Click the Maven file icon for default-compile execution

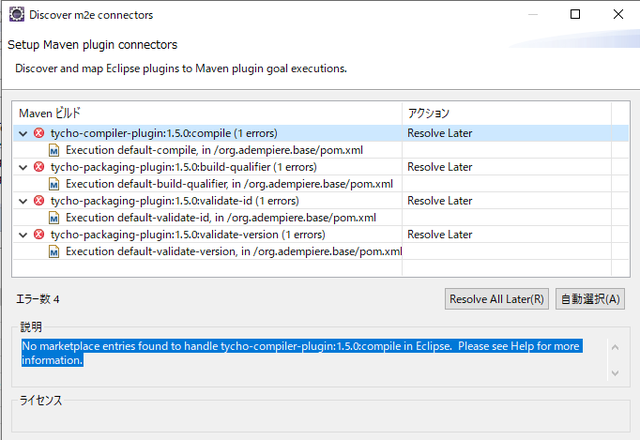[55, 150]
